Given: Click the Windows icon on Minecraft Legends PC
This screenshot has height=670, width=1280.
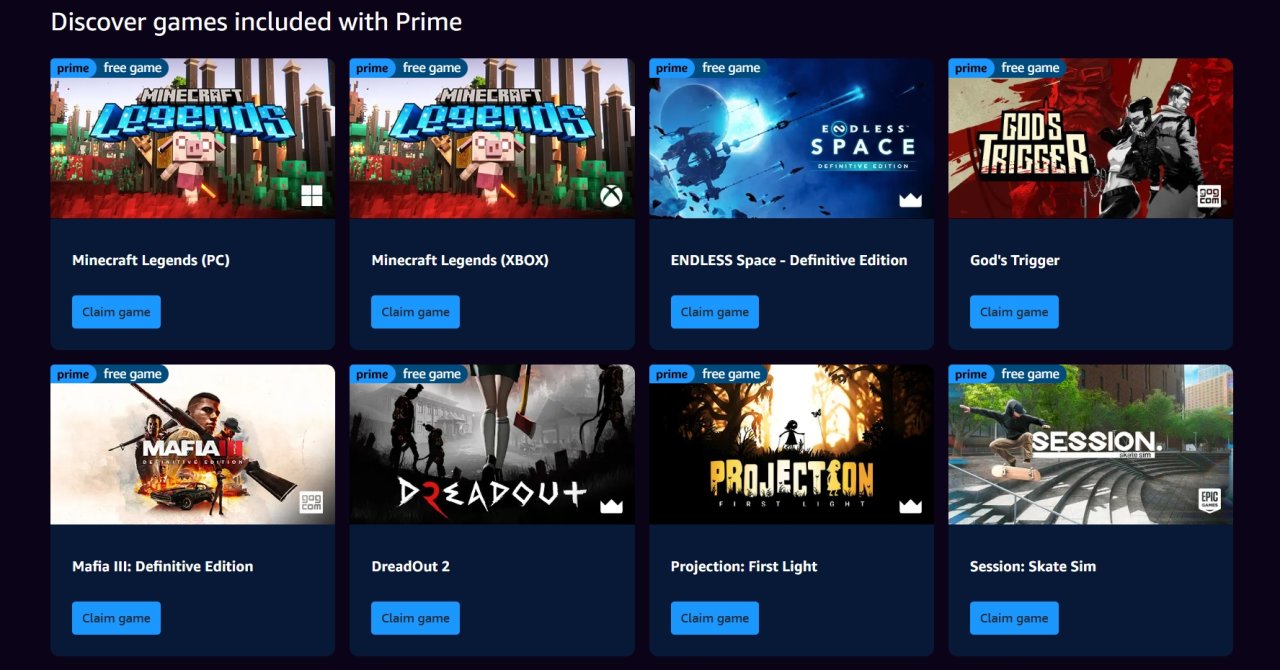Looking at the screenshot, I should coord(312,196).
